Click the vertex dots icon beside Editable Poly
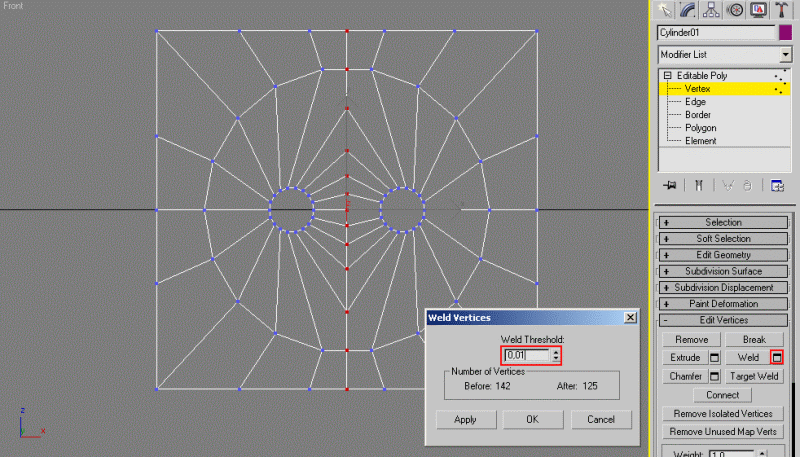This screenshot has width=800, height=457. pyautogui.click(x=780, y=75)
